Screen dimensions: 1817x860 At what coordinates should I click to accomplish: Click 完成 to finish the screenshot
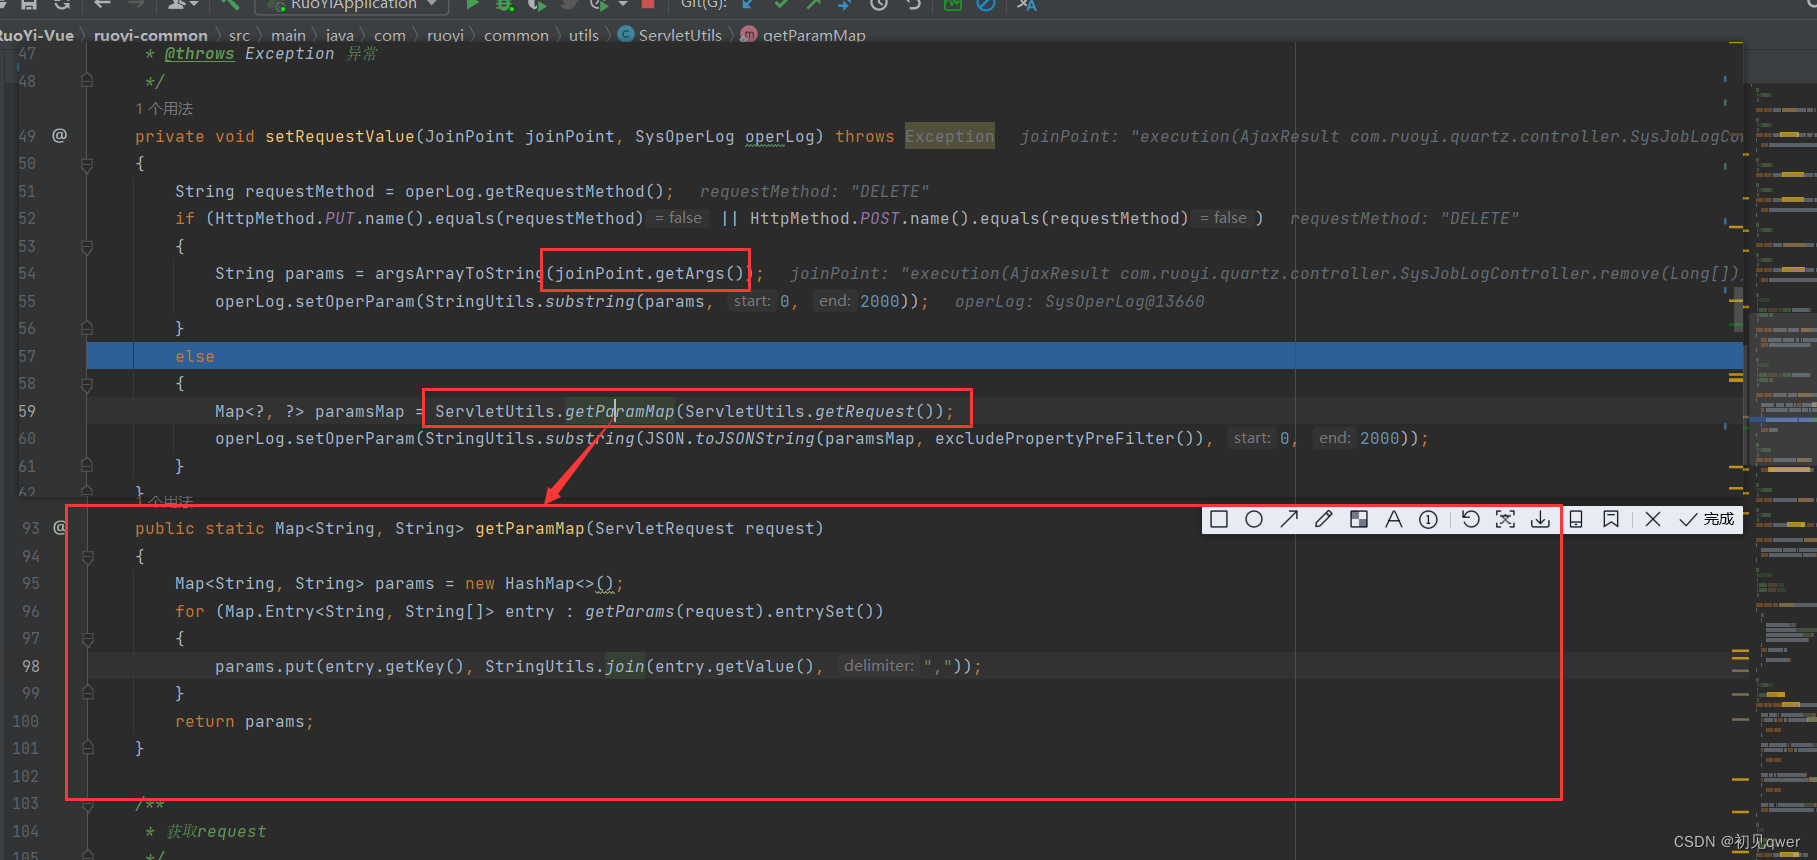click(x=1707, y=519)
